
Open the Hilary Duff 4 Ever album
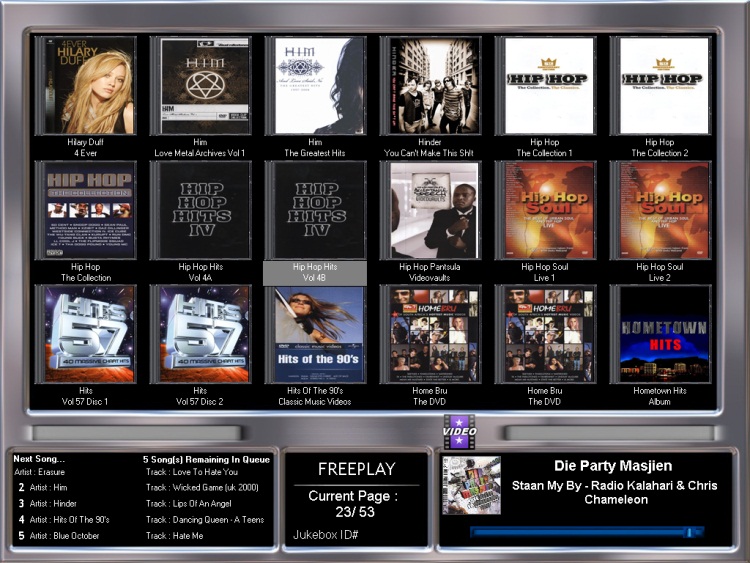pos(86,86)
